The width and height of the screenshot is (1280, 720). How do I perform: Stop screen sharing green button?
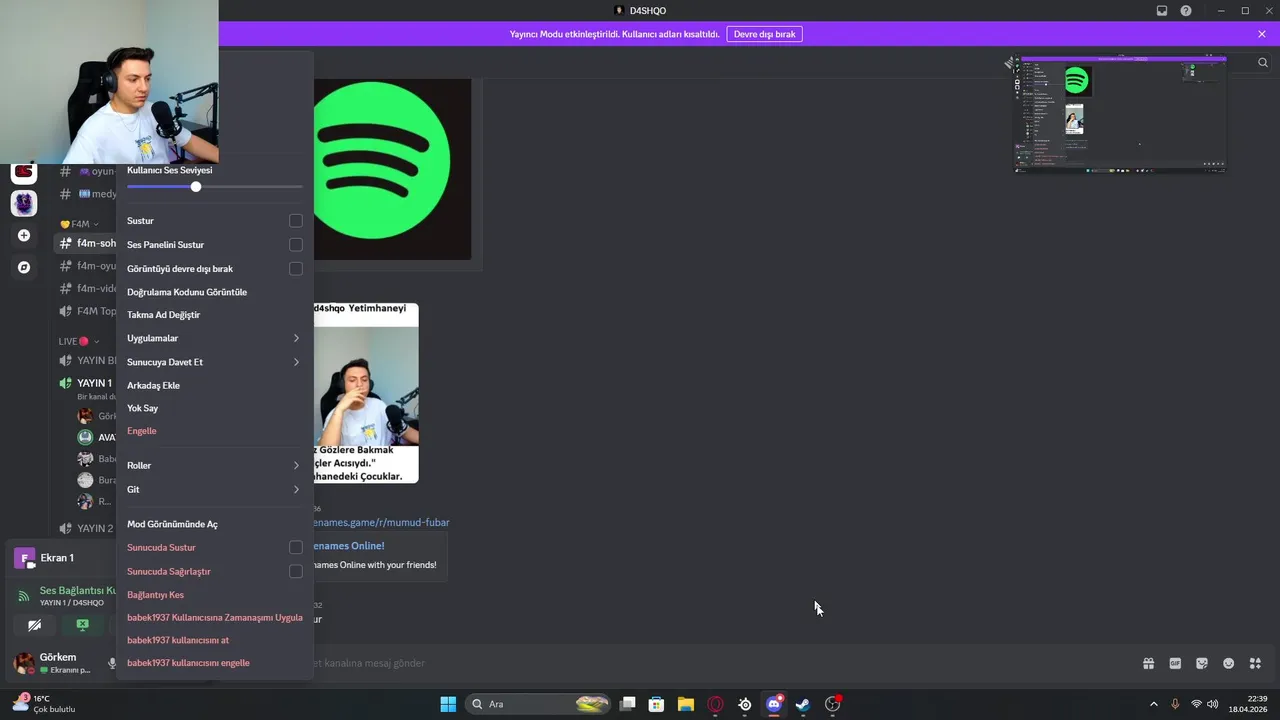[82, 625]
